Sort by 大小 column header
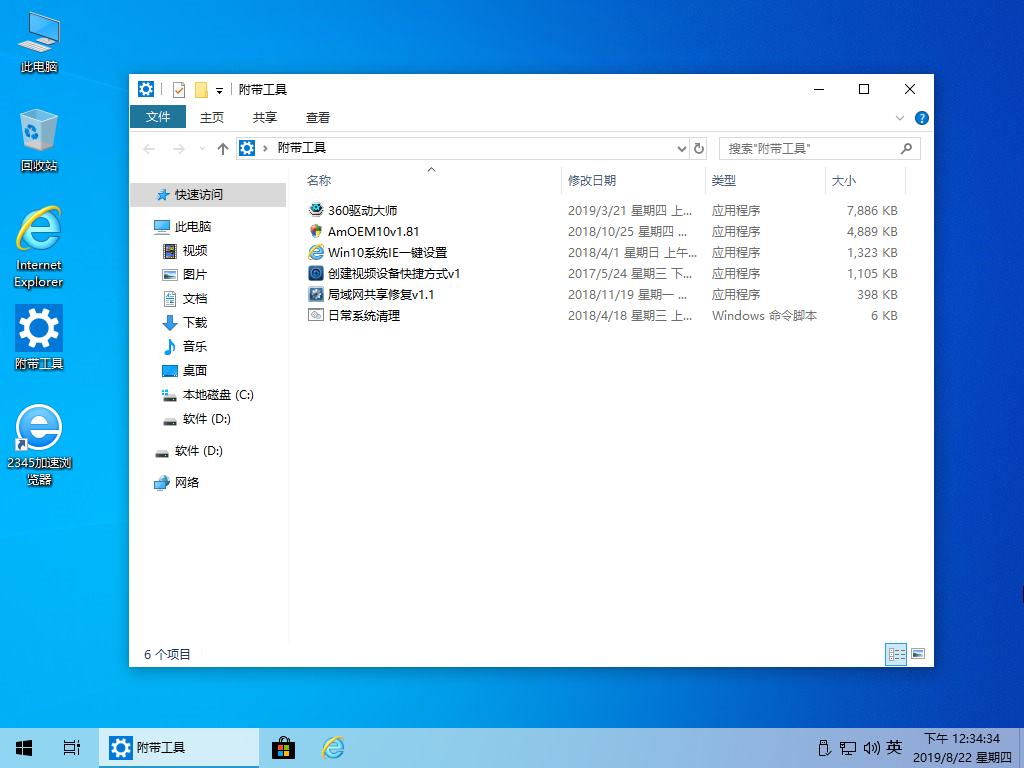The image size is (1024, 768). click(865, 180)
